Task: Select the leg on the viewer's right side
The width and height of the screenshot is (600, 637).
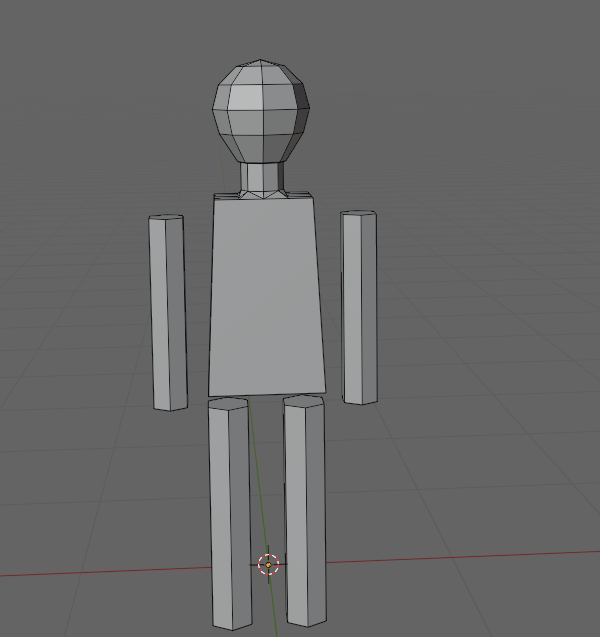Action: 305,510
